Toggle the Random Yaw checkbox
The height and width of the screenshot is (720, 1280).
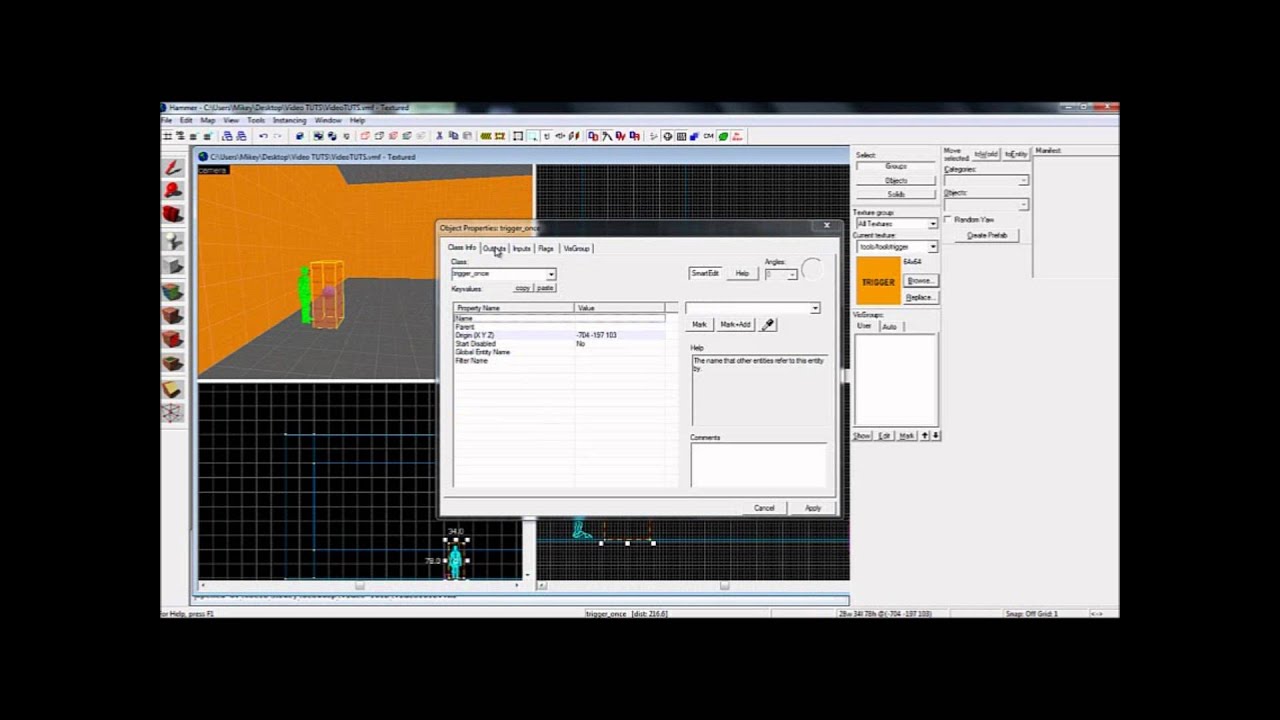(x=948, y=219)
